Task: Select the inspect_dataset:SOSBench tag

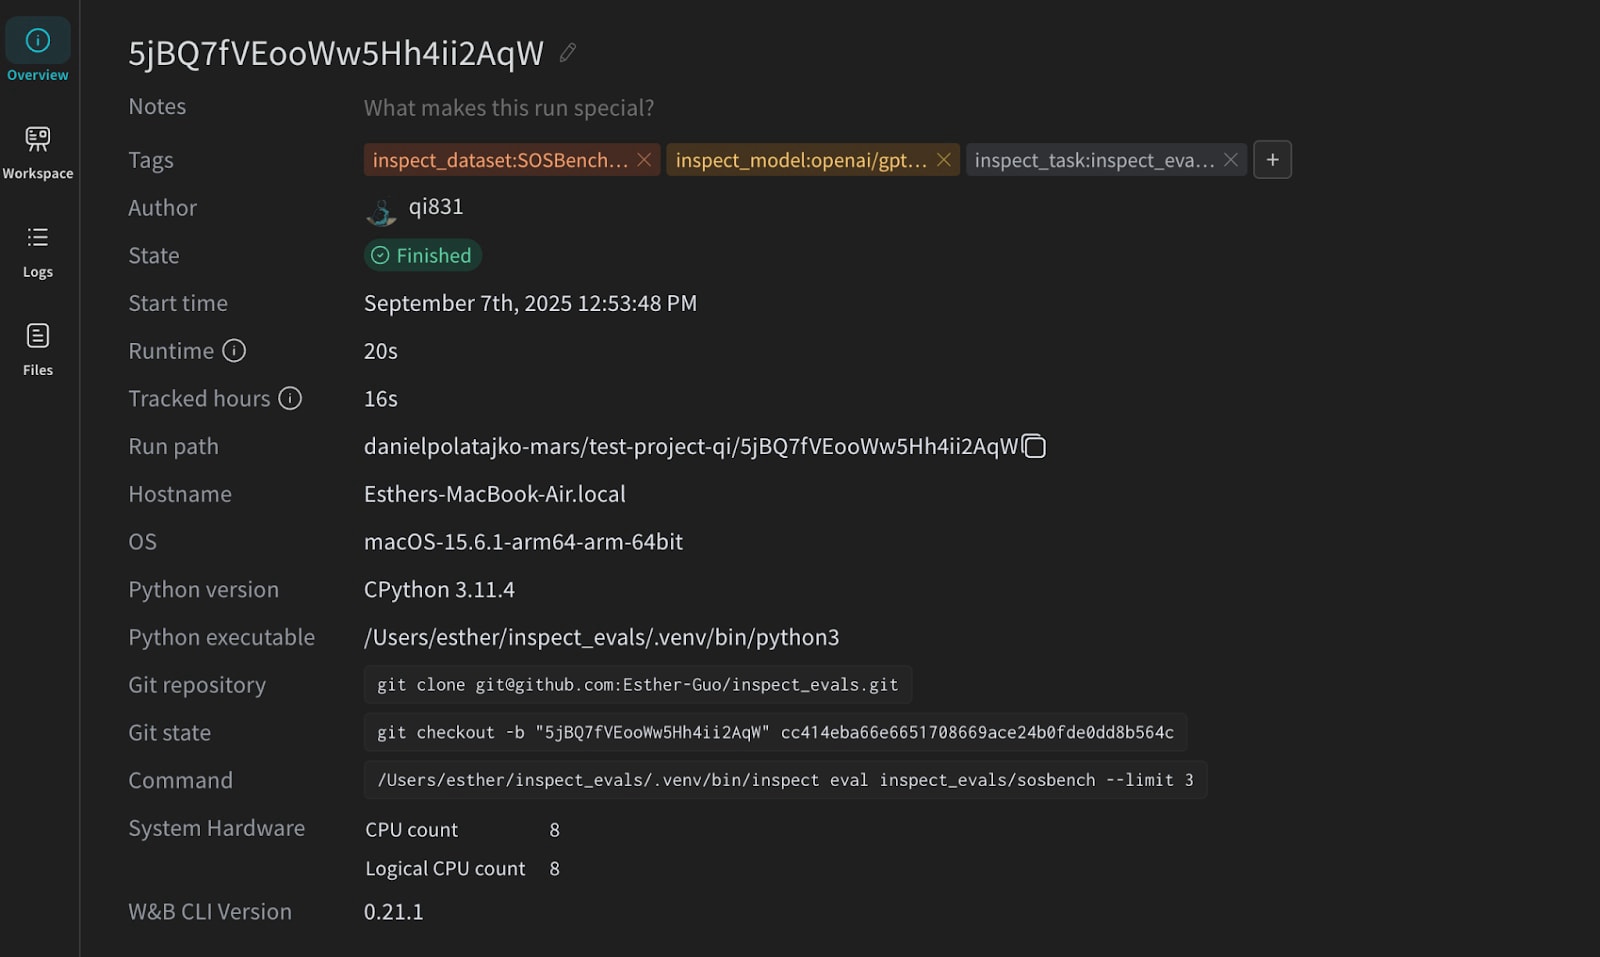Action: [x=500, y=160]
